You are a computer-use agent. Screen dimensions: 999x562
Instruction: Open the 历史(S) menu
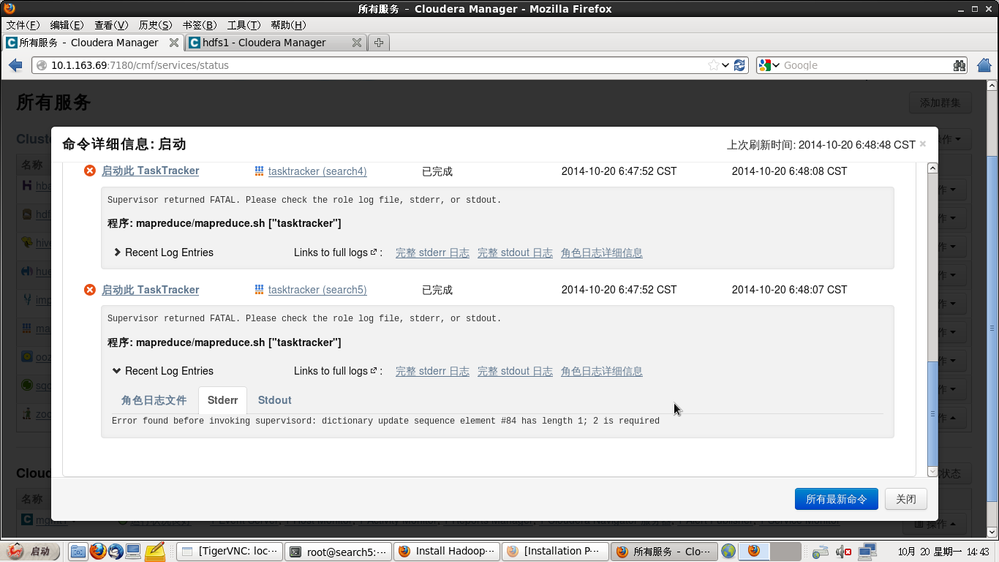[155, 25]
